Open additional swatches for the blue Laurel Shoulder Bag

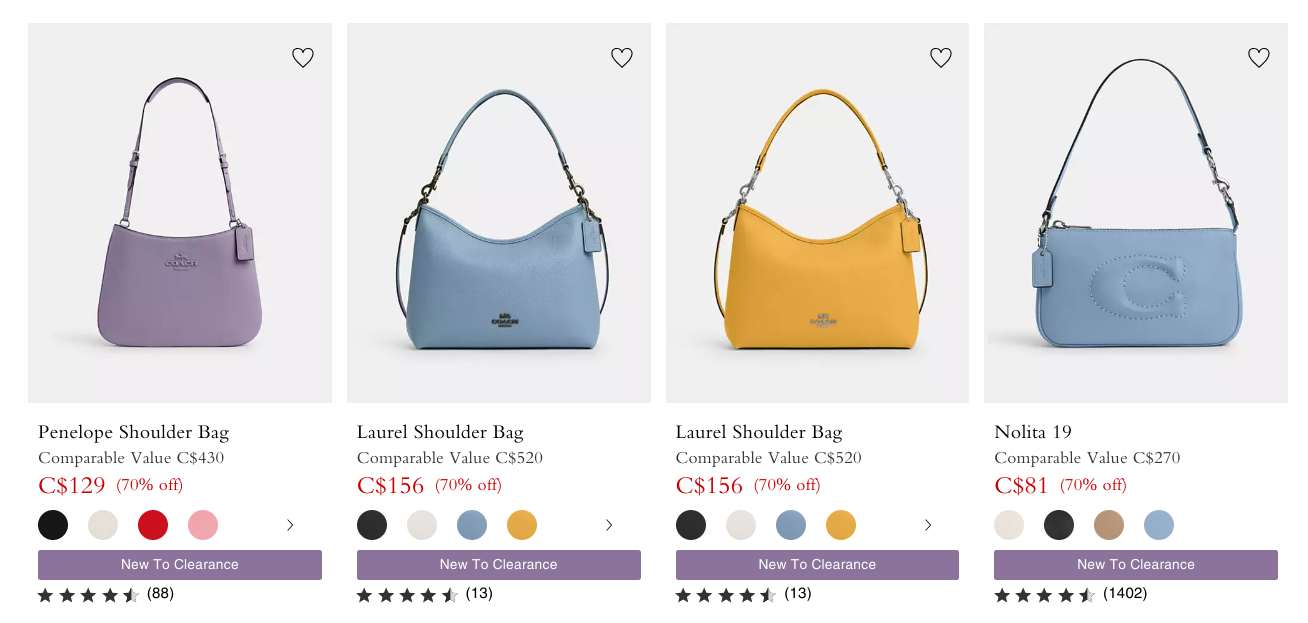click(608, 524)
